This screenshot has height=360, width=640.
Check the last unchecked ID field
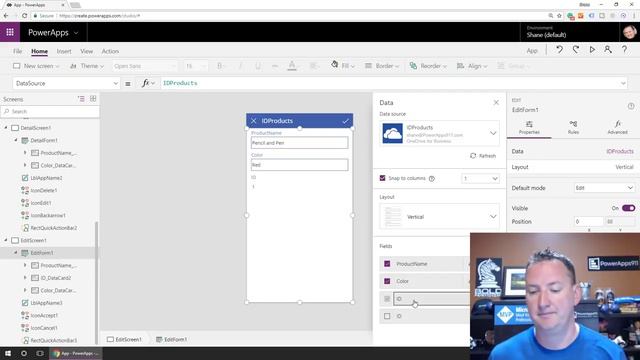click(387, 316)
